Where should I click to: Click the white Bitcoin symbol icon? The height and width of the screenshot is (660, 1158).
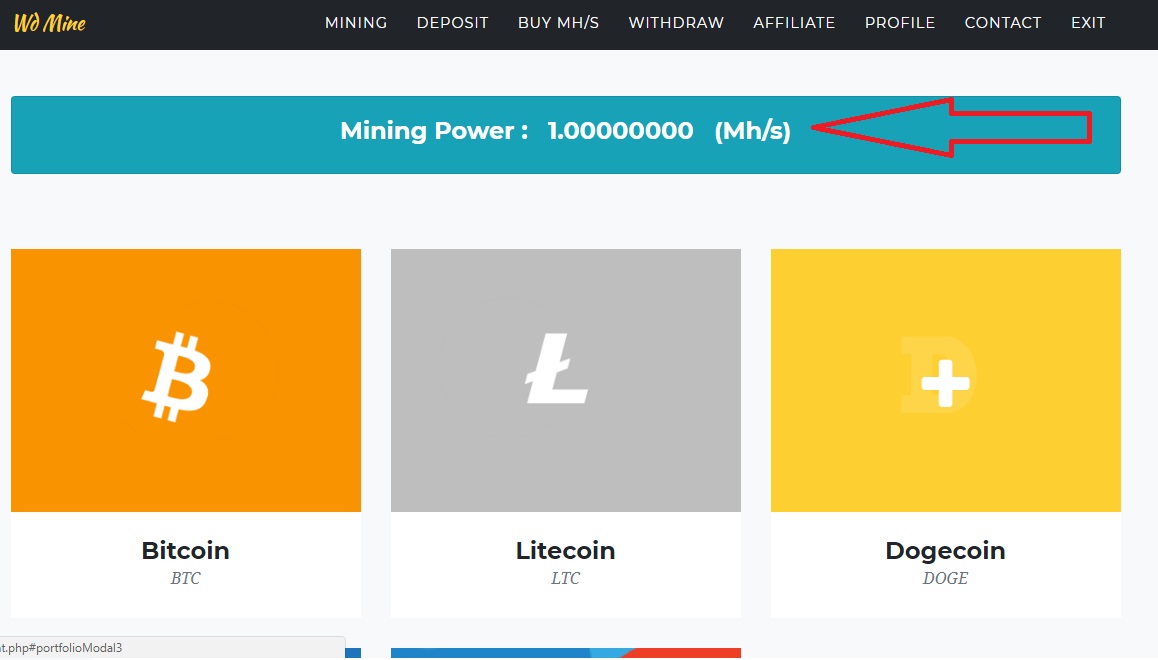click(177, 377)
